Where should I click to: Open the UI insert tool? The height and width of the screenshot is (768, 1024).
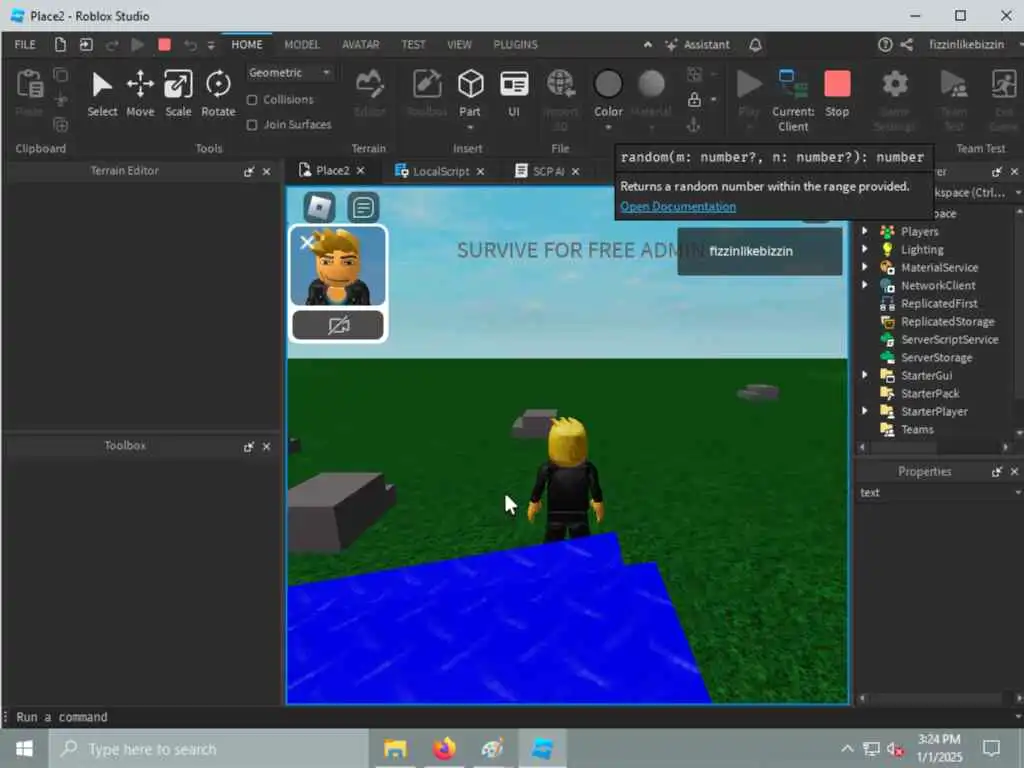point(514,93)
